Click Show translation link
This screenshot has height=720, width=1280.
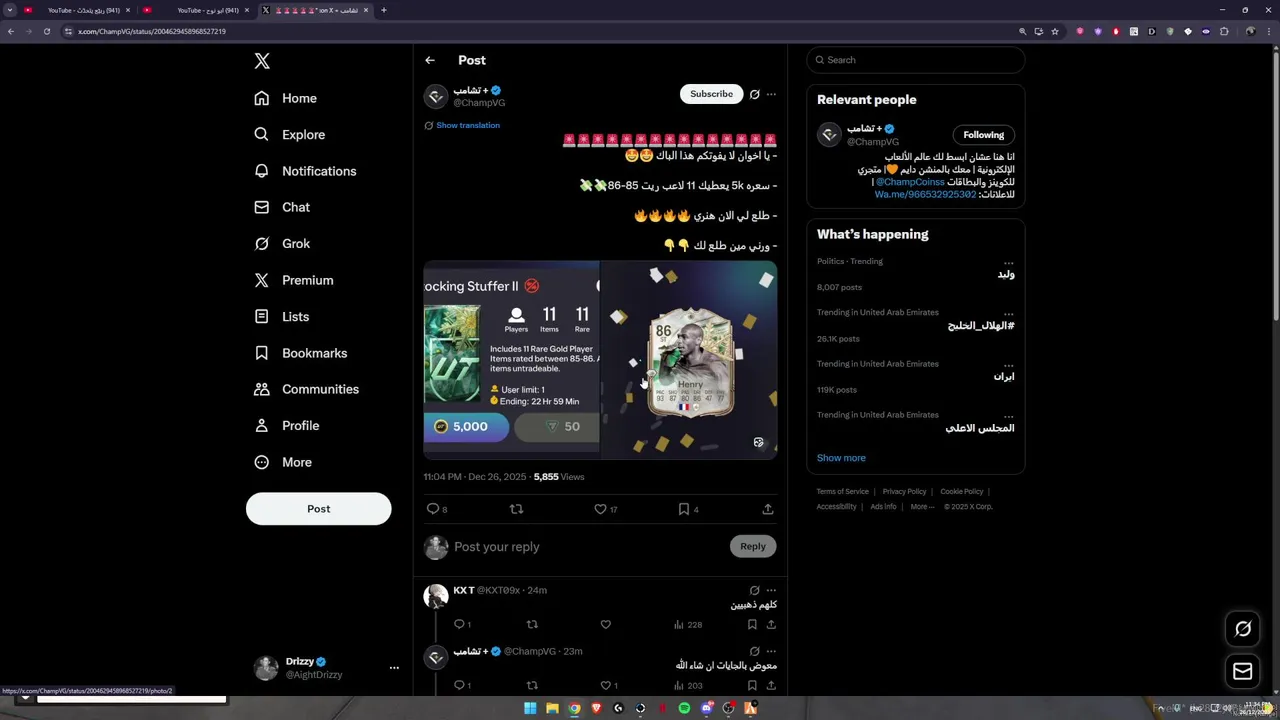pos(467,125)
